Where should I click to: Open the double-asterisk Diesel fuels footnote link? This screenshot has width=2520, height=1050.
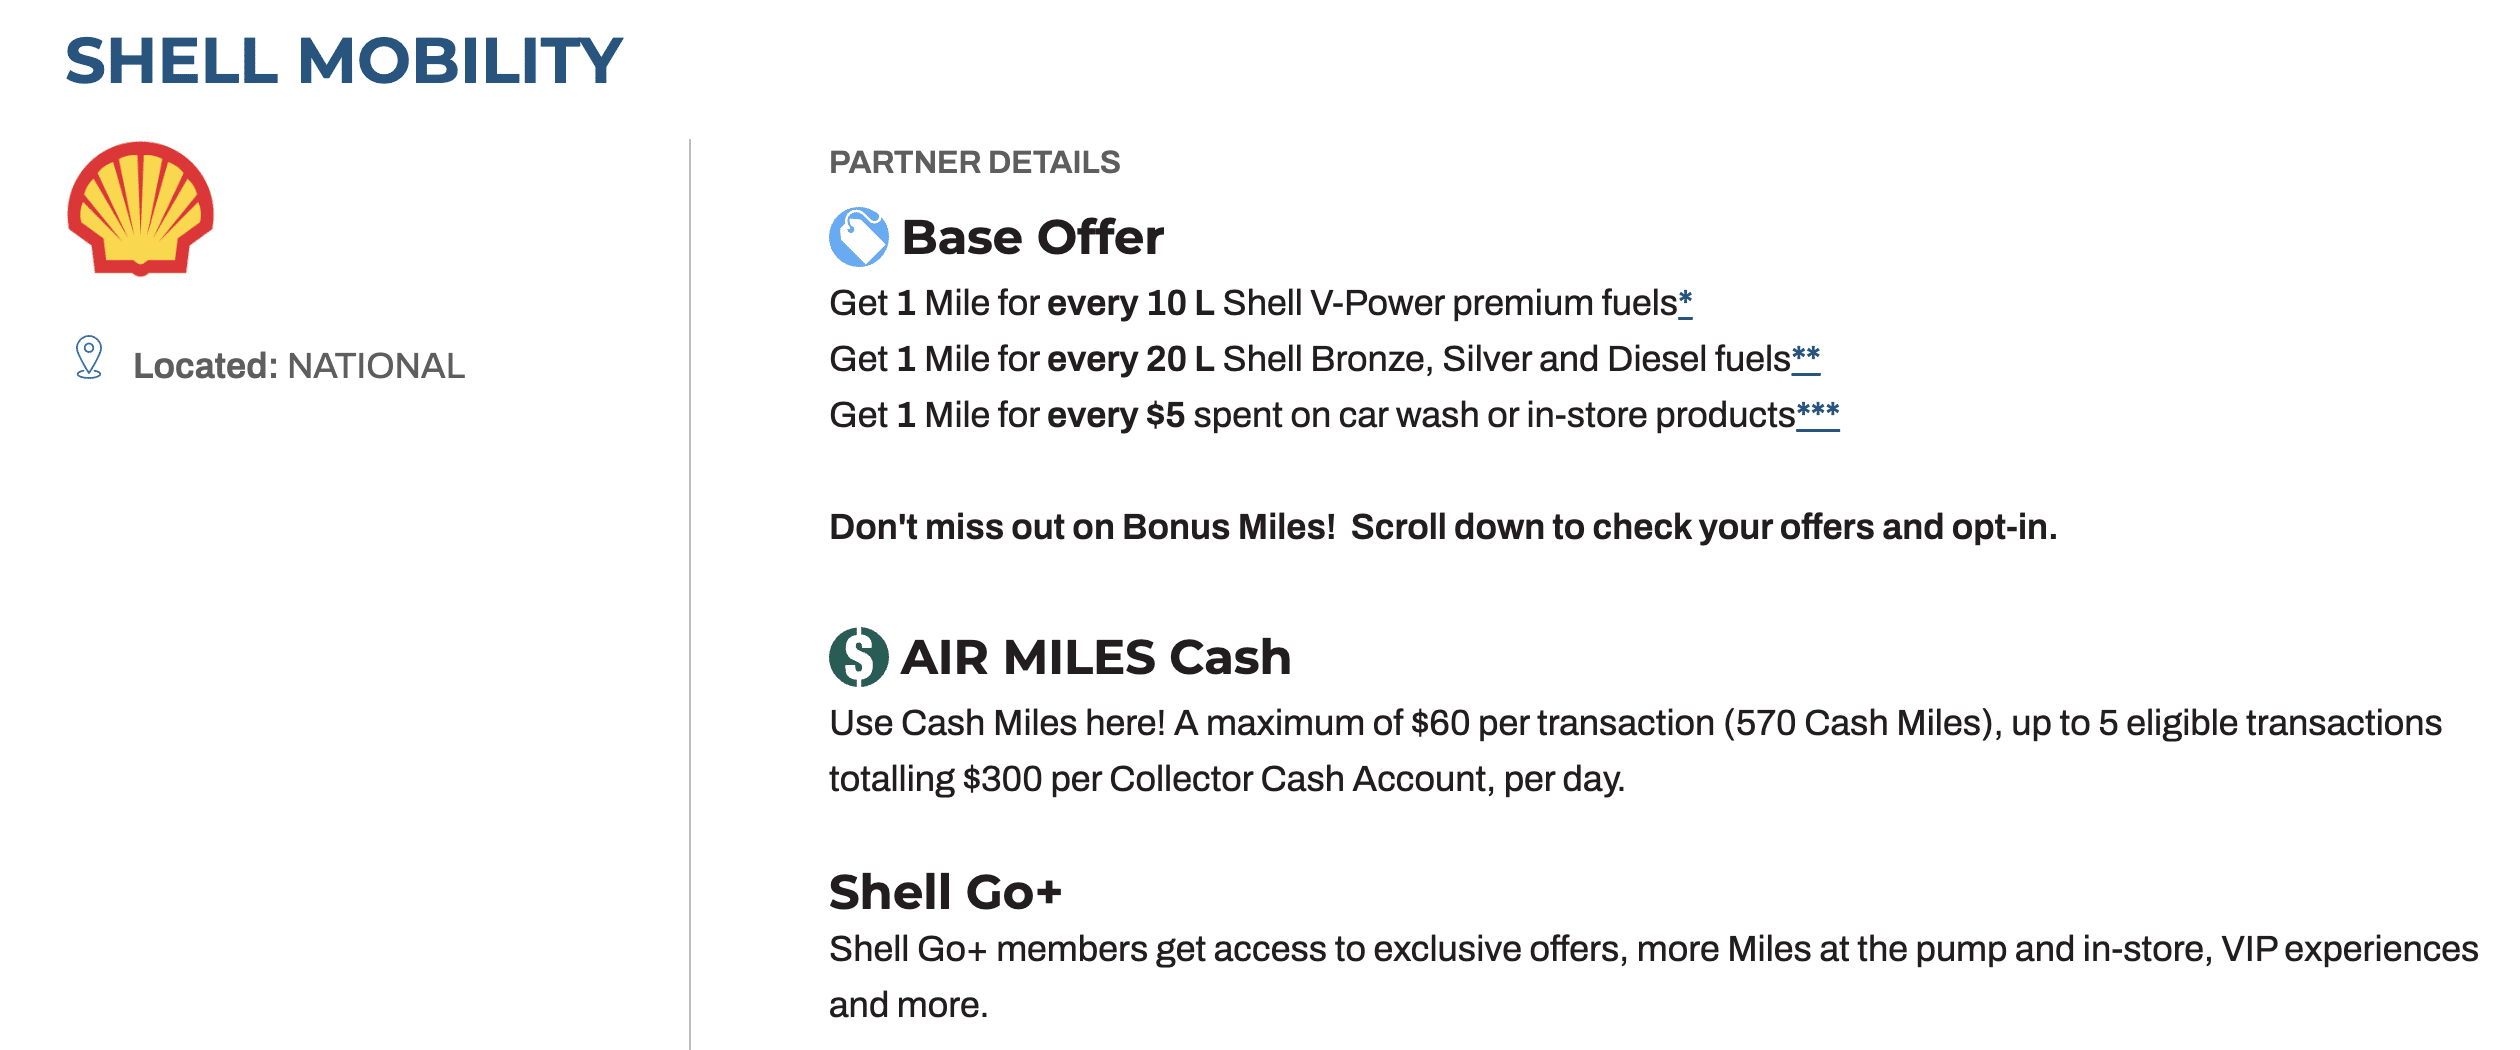1805,358
